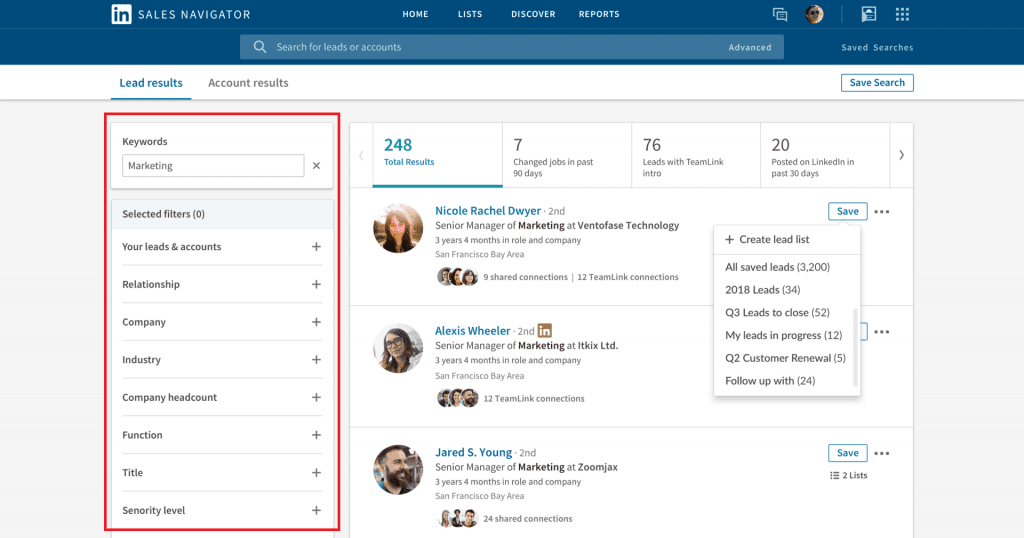Open the apps grid icon
This screenshot has height=538, width=1024.
902,14
